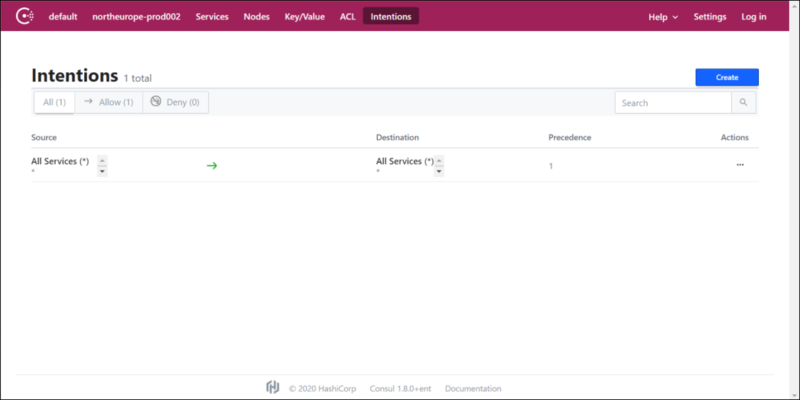Create a new intention
Image resolution: width=800 pixels, height=400 pixels.
727,78
